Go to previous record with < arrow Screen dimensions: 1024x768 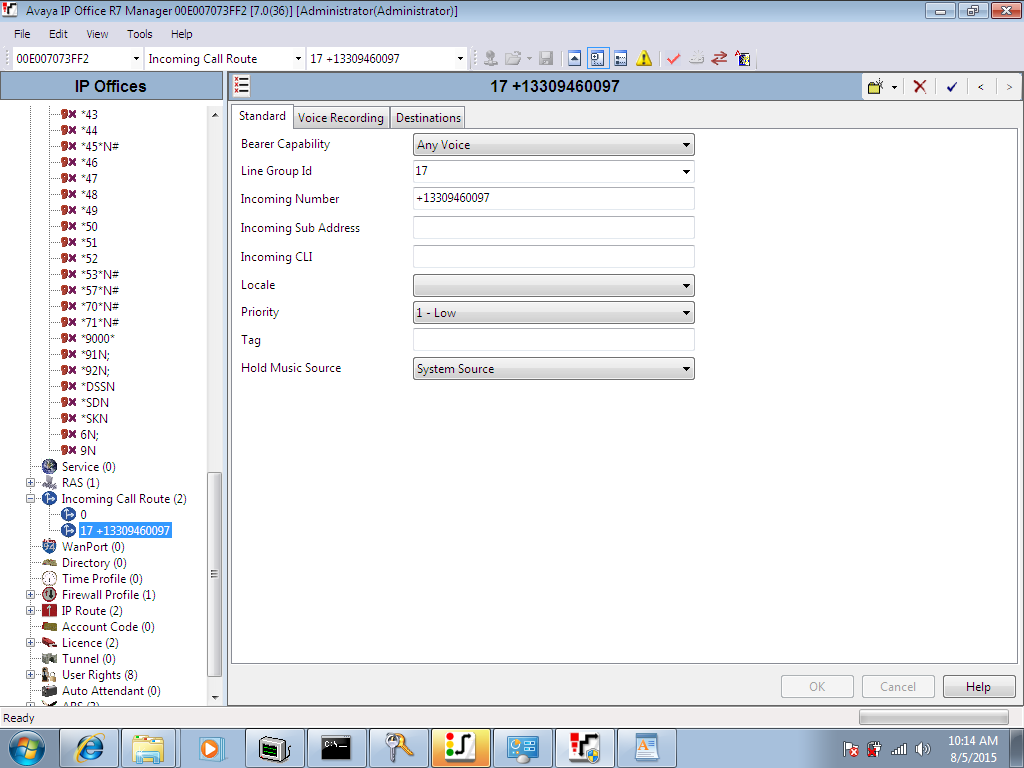pos(980,86)
